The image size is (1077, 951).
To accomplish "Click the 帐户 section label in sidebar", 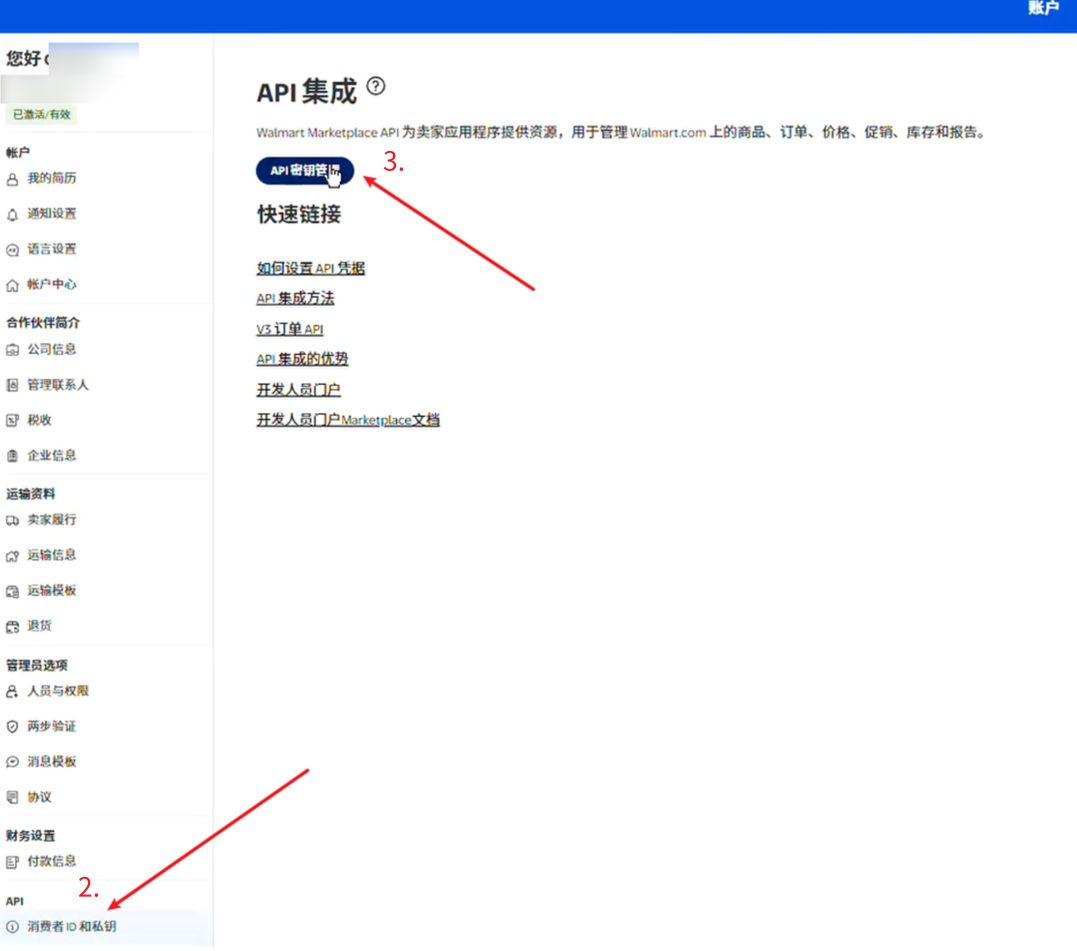I will click(18, 152).
